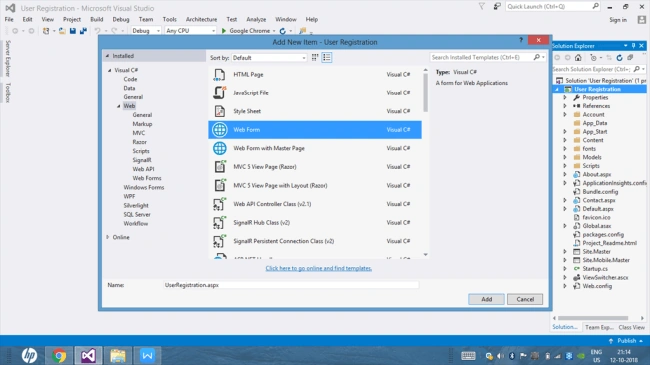Collapse the Visual C# tree node
Screen dimensions: 650x365
(110, 70)
